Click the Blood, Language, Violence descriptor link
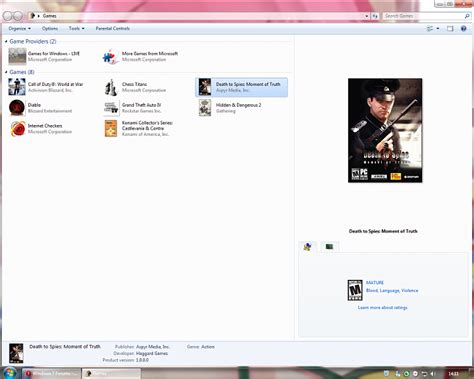This screenshot has width=474, height=379. pyautogui.click(x=392, y=291)
